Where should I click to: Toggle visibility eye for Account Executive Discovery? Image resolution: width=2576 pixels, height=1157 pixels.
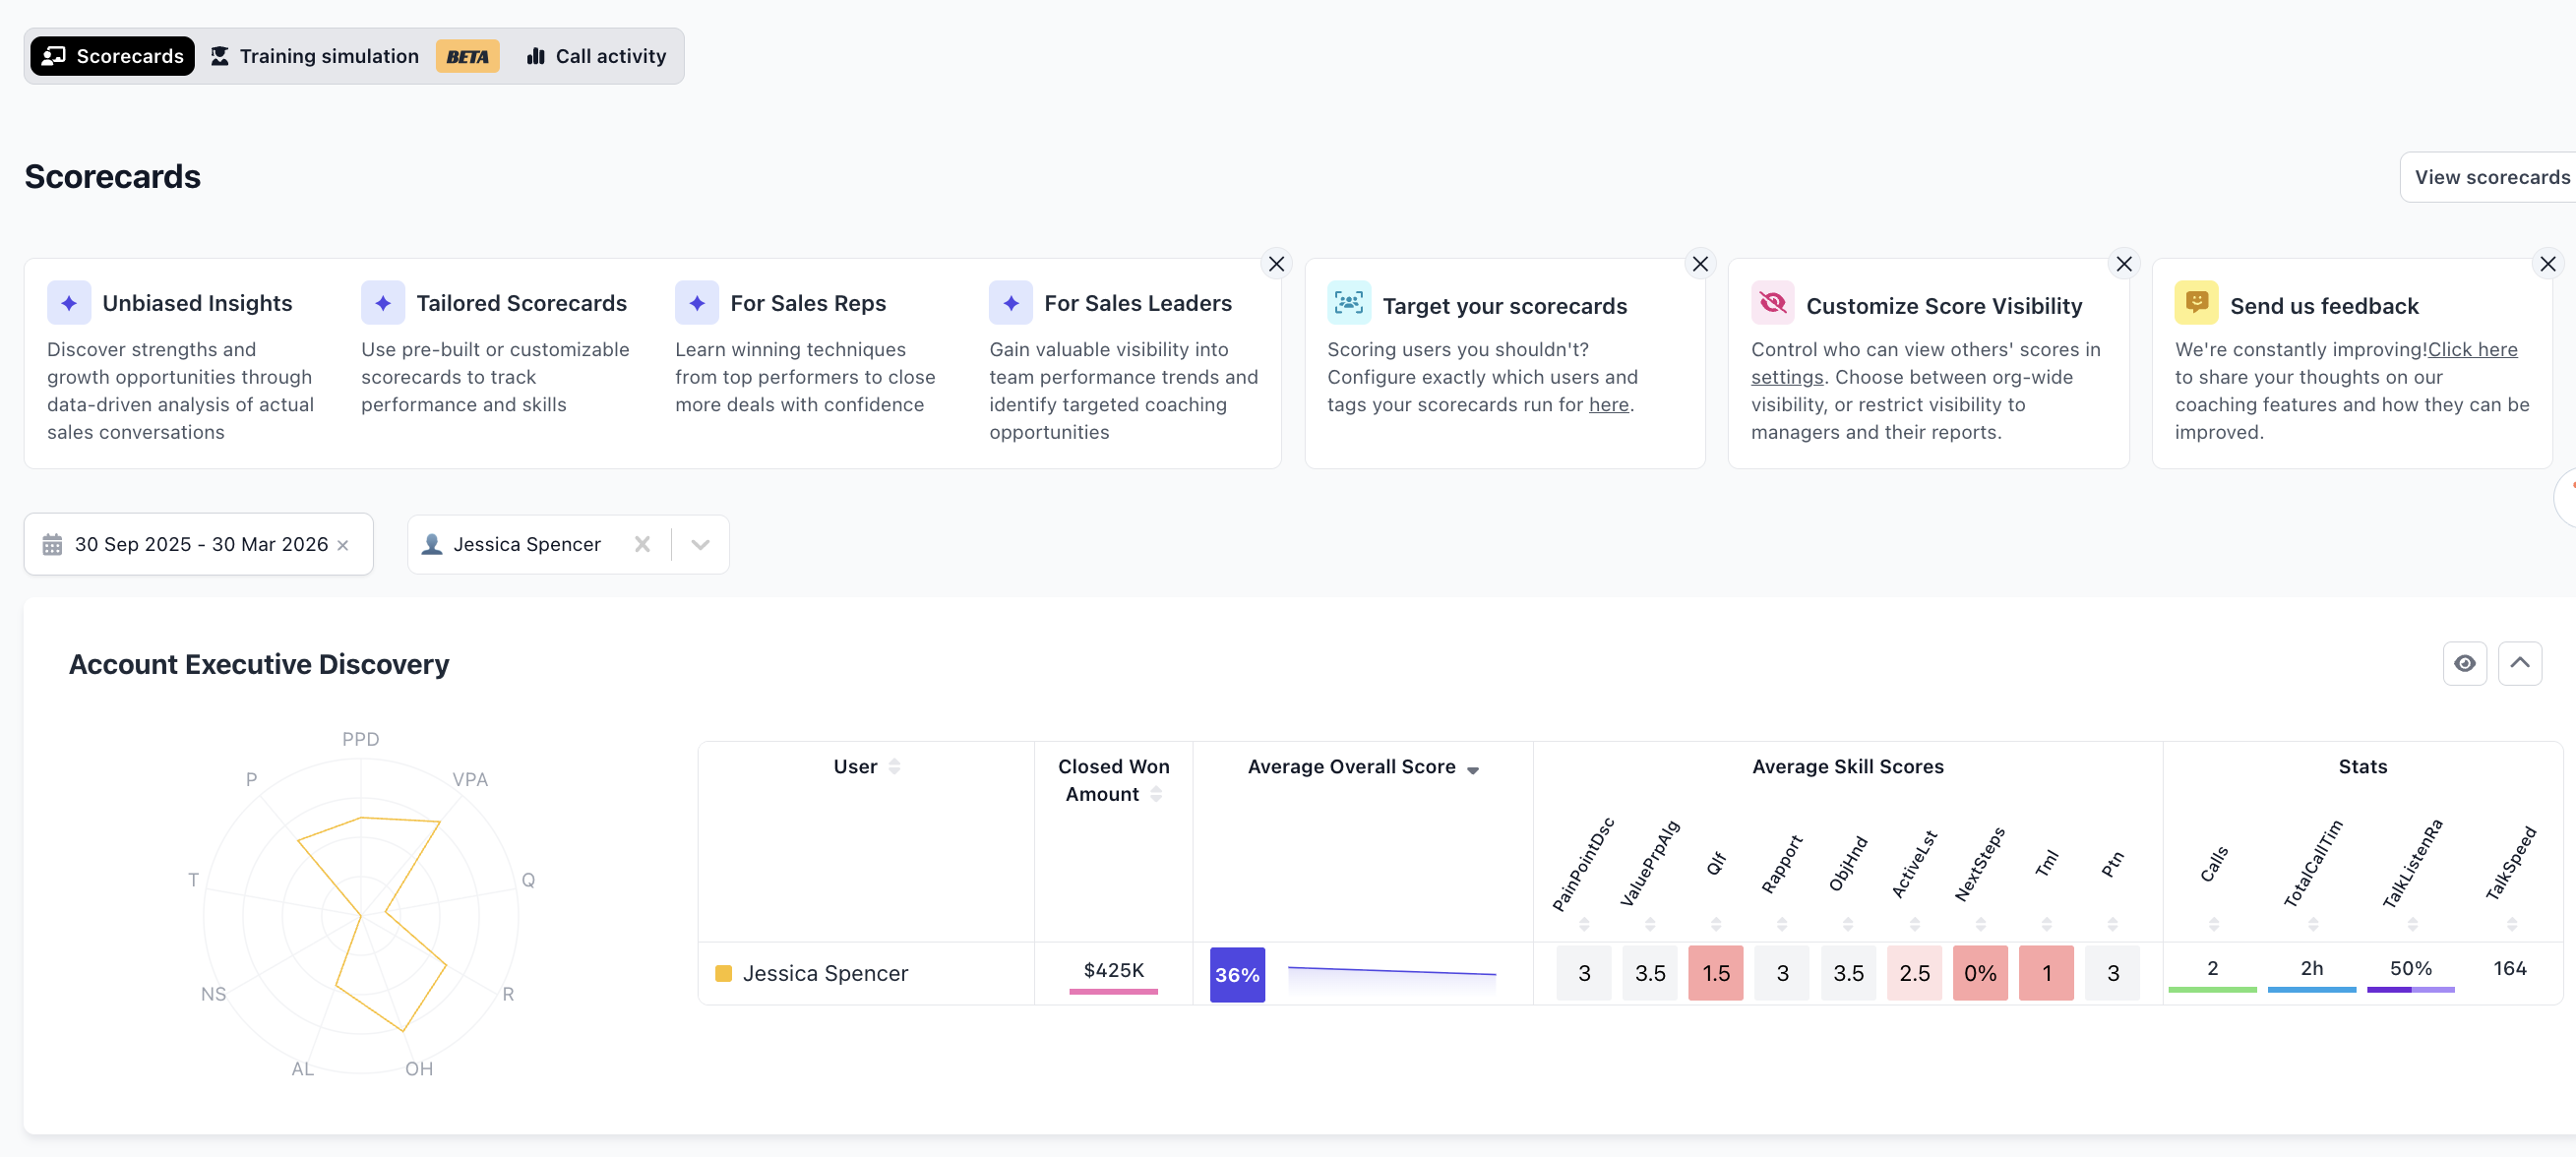2464,663
